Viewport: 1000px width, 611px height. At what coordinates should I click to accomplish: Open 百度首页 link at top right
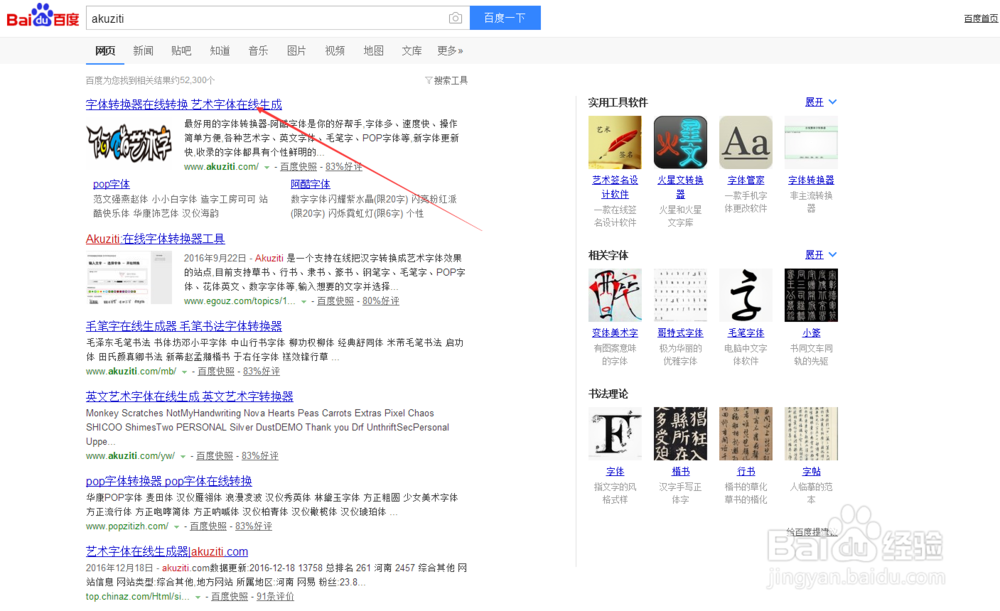(980, 18)
